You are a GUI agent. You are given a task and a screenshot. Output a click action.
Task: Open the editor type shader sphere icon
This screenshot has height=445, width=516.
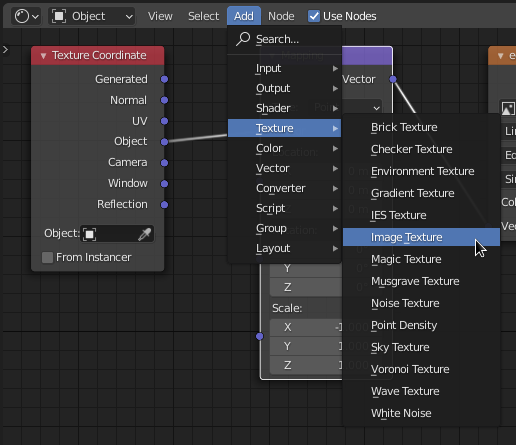pos(27,16)
